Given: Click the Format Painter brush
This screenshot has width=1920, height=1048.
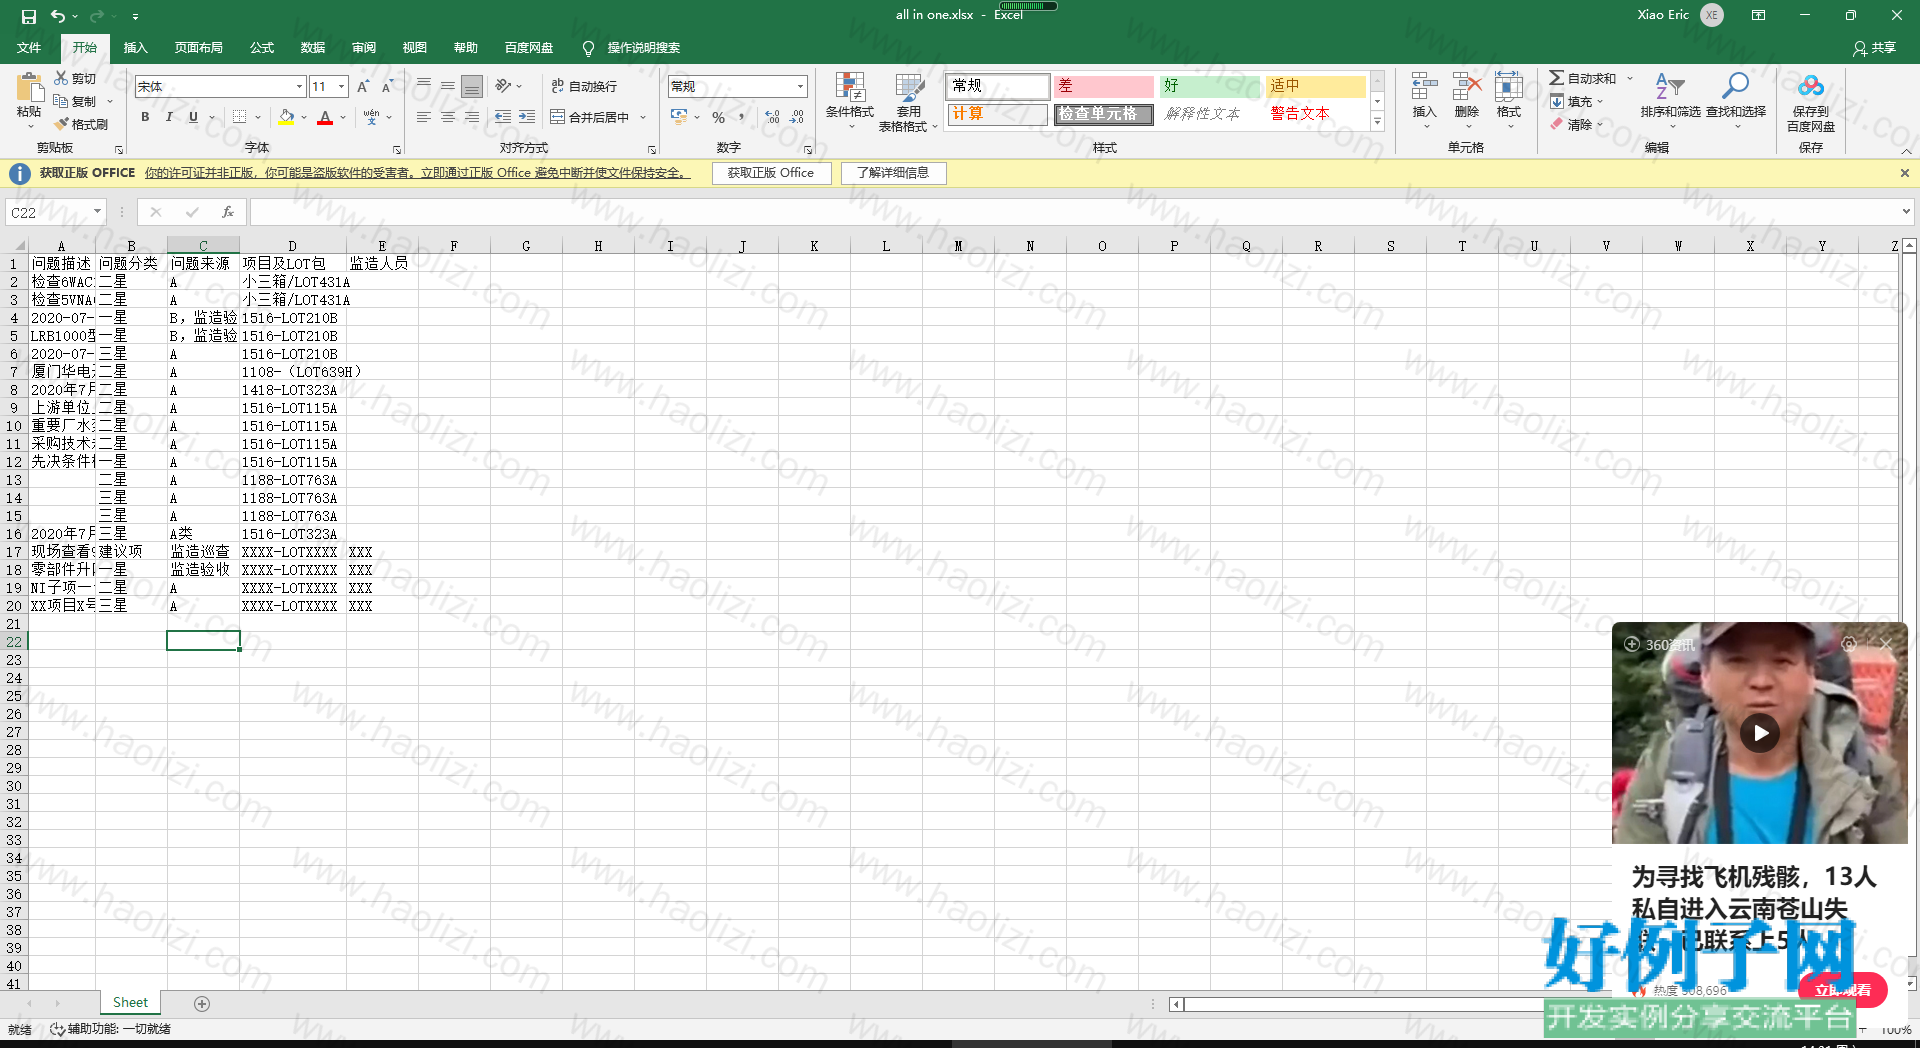Looking at the screenshot, I should [x=80, y=124].
